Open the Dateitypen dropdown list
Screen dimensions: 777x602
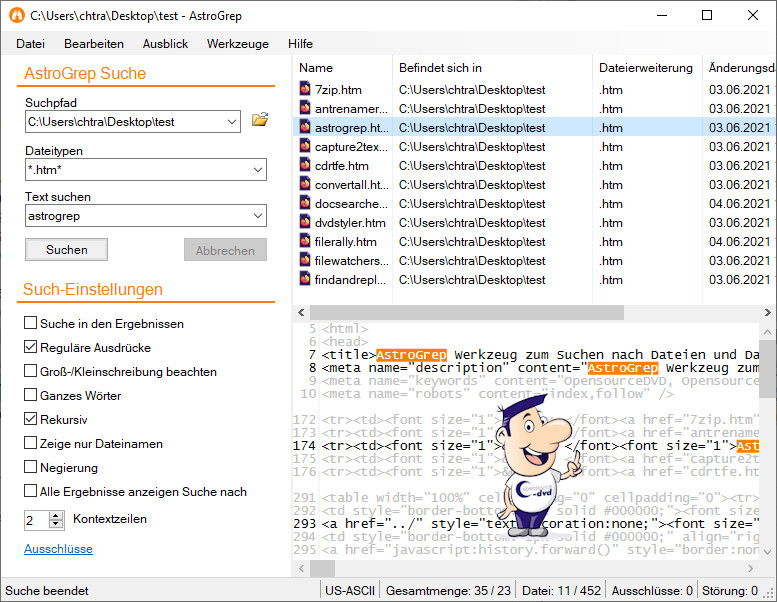(x=258, y=169)
